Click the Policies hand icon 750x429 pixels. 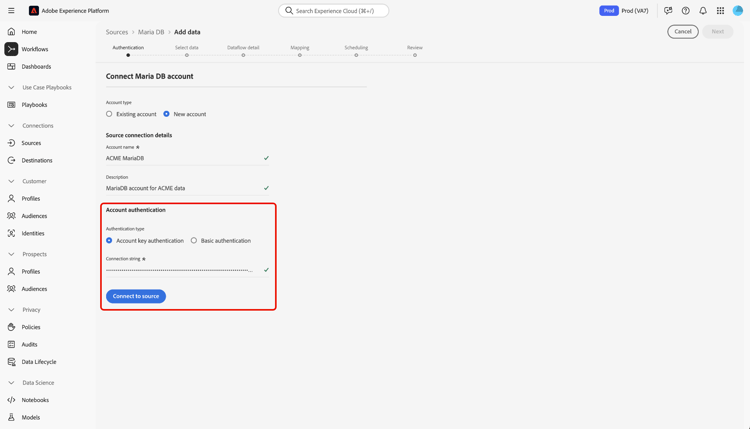[x=11, y=327]
